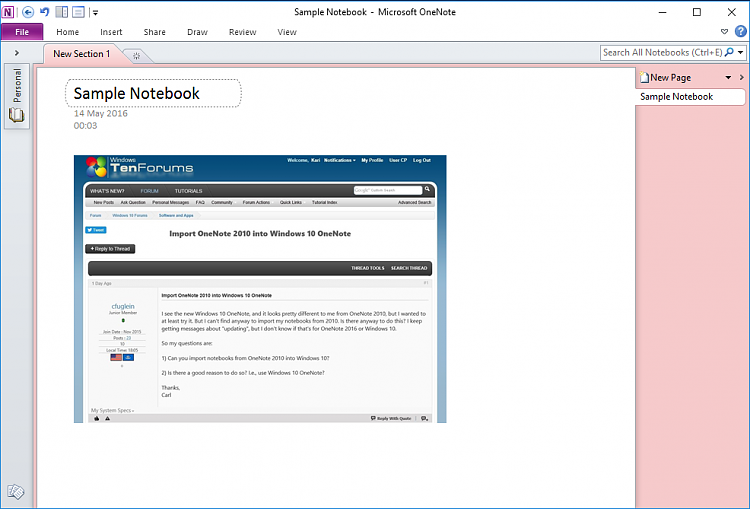Open the search scope dropdown arrow
Image resolution: width=750 pixels, height=509 pixels.
pyautogui.click(x=741, y=53)
